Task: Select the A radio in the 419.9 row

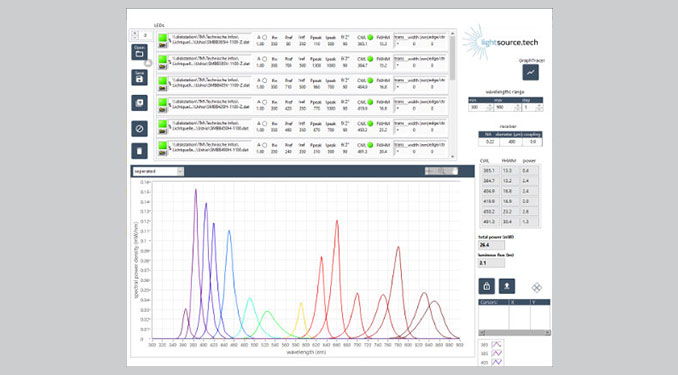Action: coord(265,102)
